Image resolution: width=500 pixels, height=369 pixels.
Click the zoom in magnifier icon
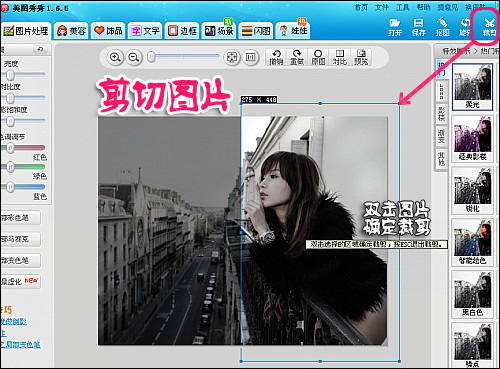[x=115, y=58]
